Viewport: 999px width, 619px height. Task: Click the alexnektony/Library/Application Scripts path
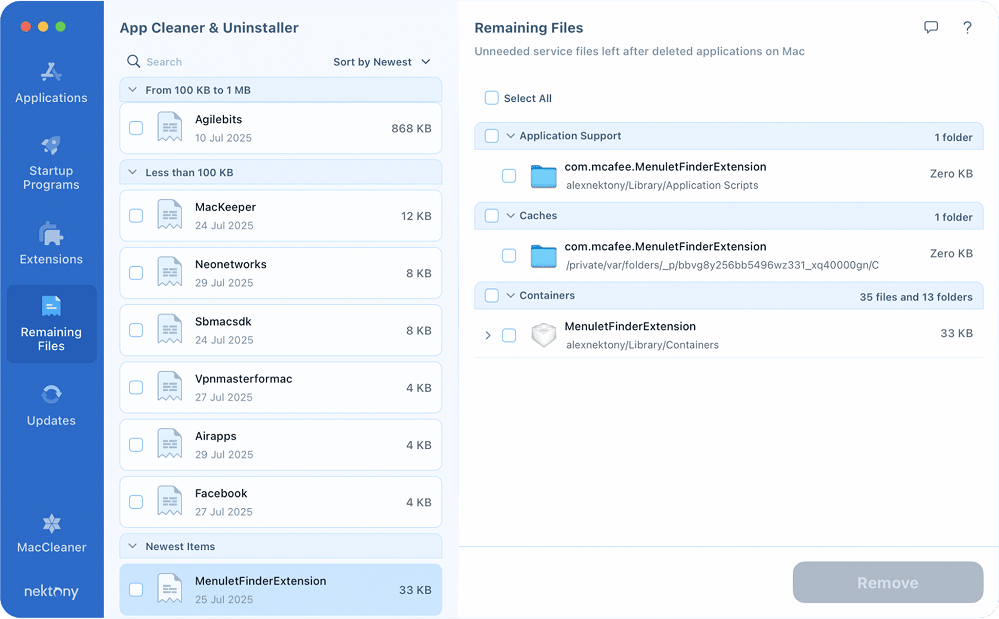click(x=662, y=185)
